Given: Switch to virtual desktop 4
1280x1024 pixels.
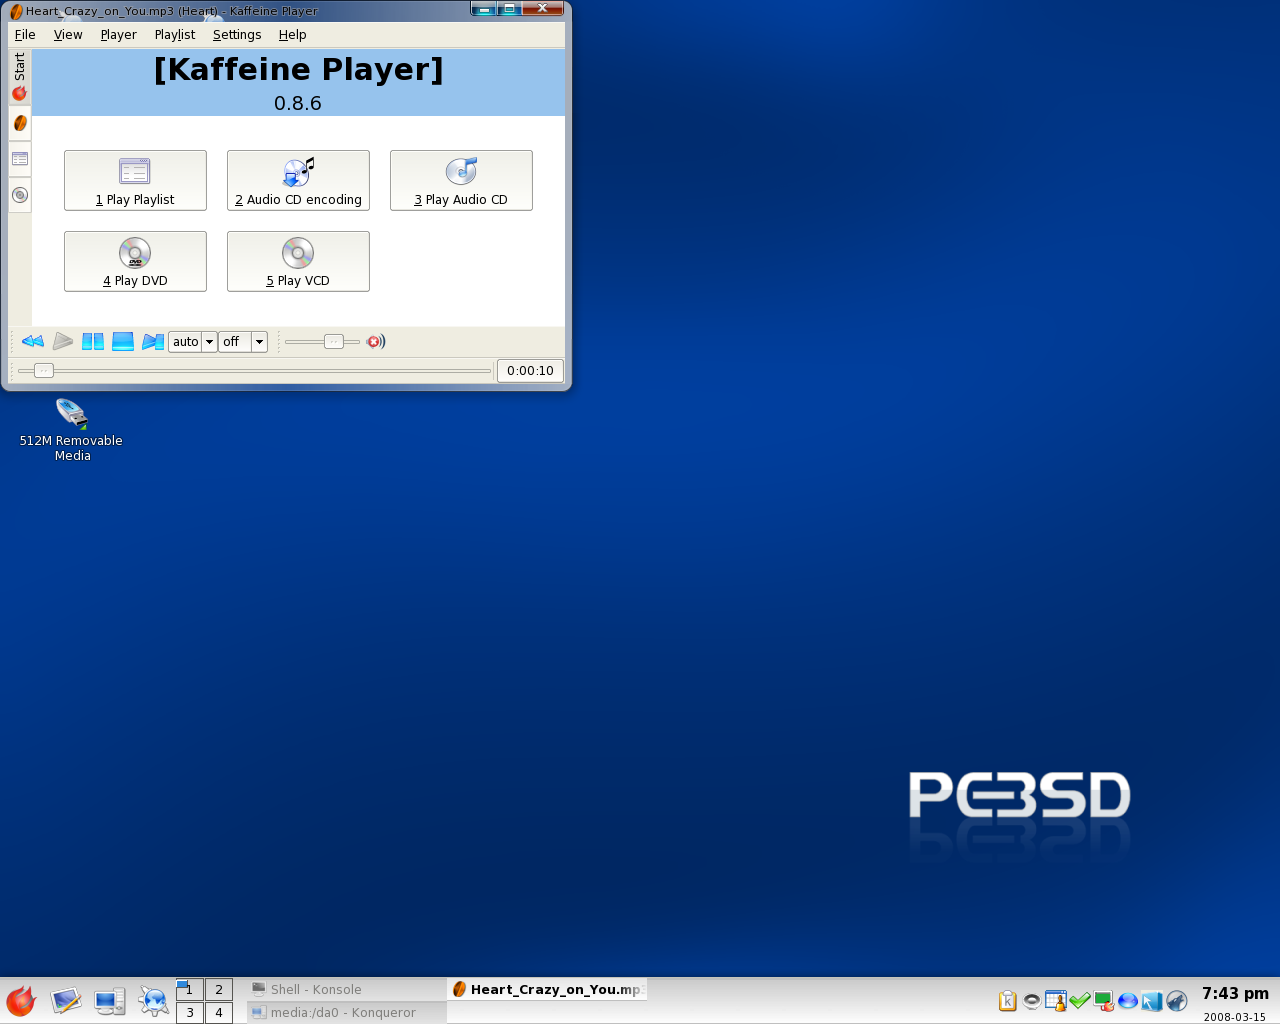Looking at the screenshot, I should (x=219, y=1013).
